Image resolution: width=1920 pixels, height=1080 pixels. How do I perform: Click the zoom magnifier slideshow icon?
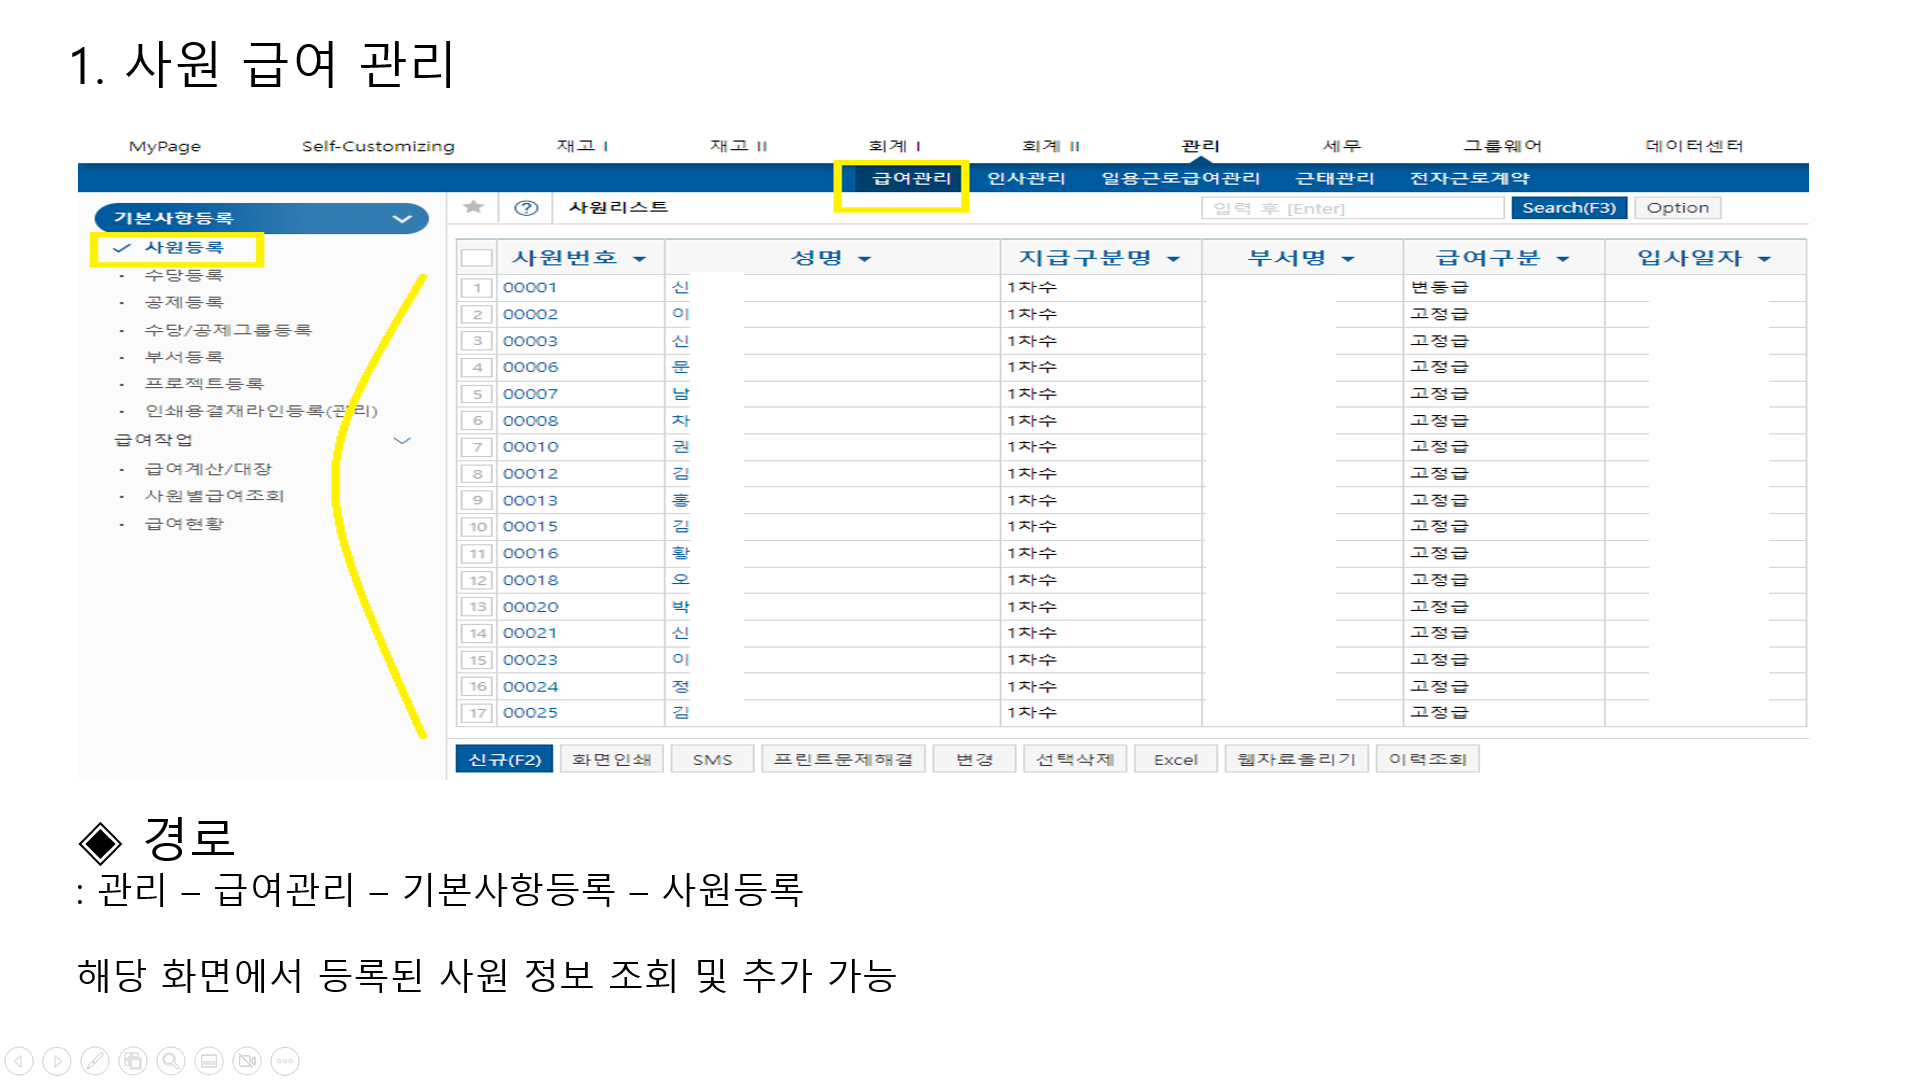coord(171,1060)
